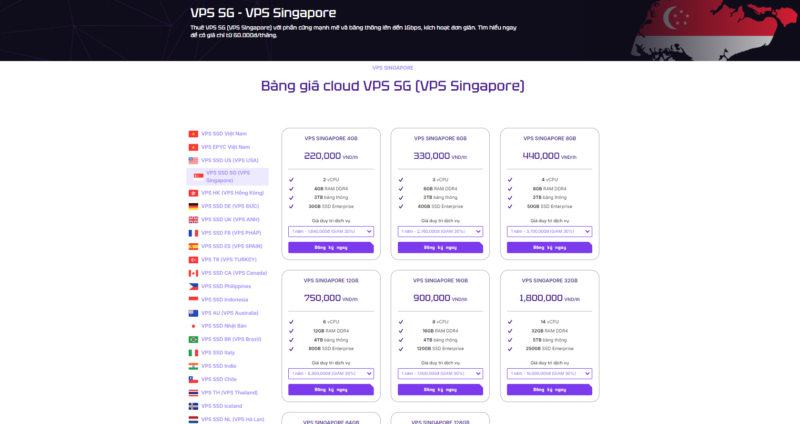Click the German flag icon for VPS ĐỨC
Viewport: 800px width, 424px height.
click(x=193, y=207)
